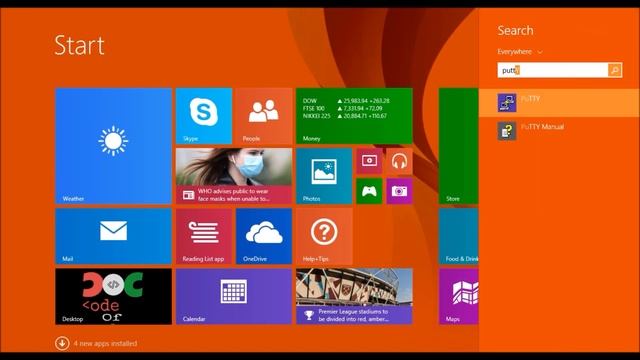Open the Help+Tips tile

324,236
